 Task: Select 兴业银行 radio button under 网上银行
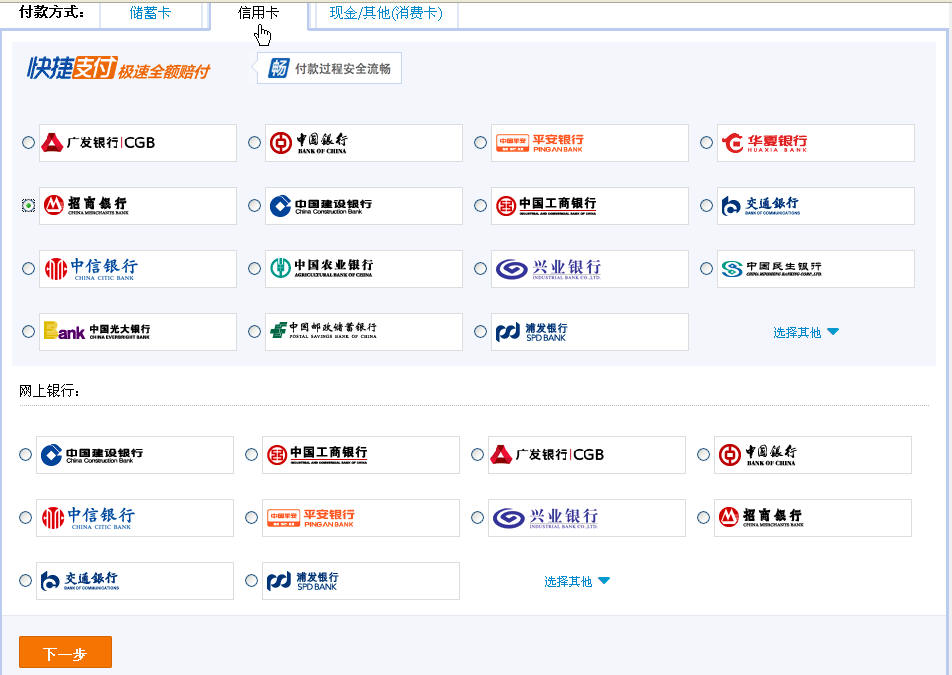click(477, 518)
